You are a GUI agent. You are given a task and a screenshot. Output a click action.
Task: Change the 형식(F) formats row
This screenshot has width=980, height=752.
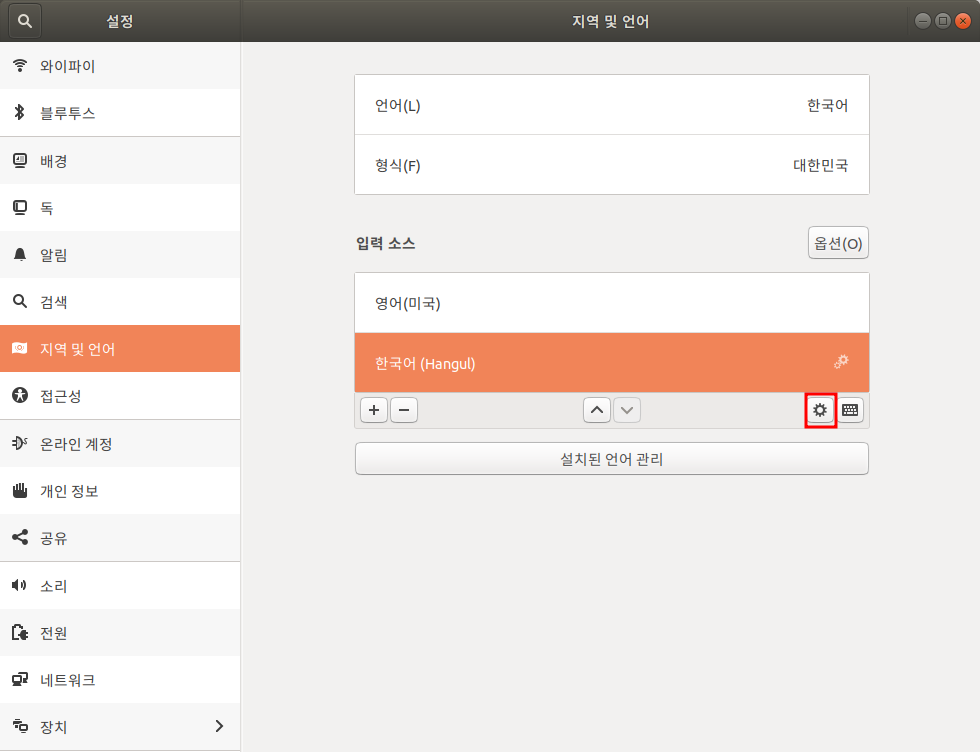click(x=612, y=165)
